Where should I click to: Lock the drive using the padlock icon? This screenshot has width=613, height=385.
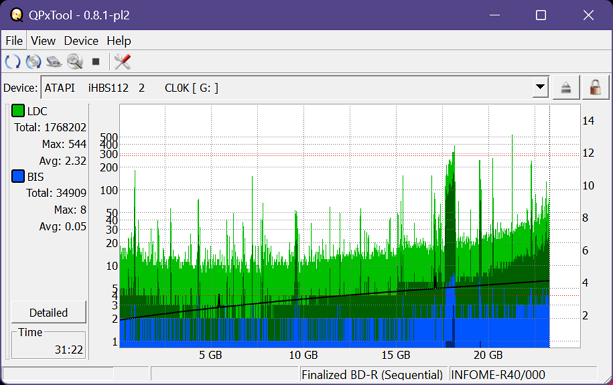click(x=595, y=88)
